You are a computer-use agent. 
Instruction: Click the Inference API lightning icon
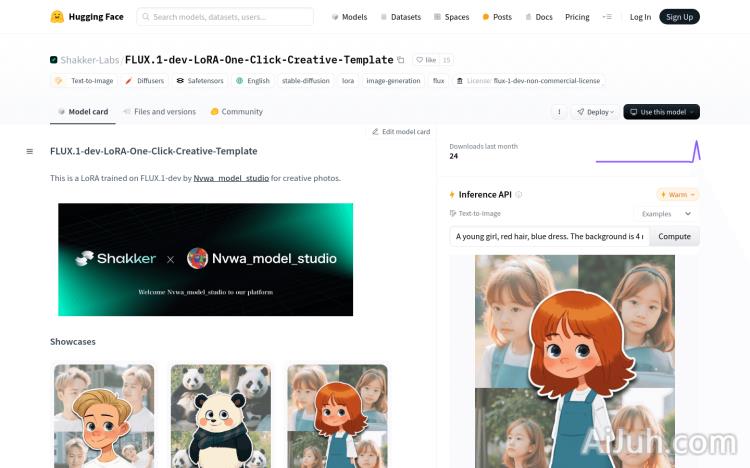(x=452, y=194)
